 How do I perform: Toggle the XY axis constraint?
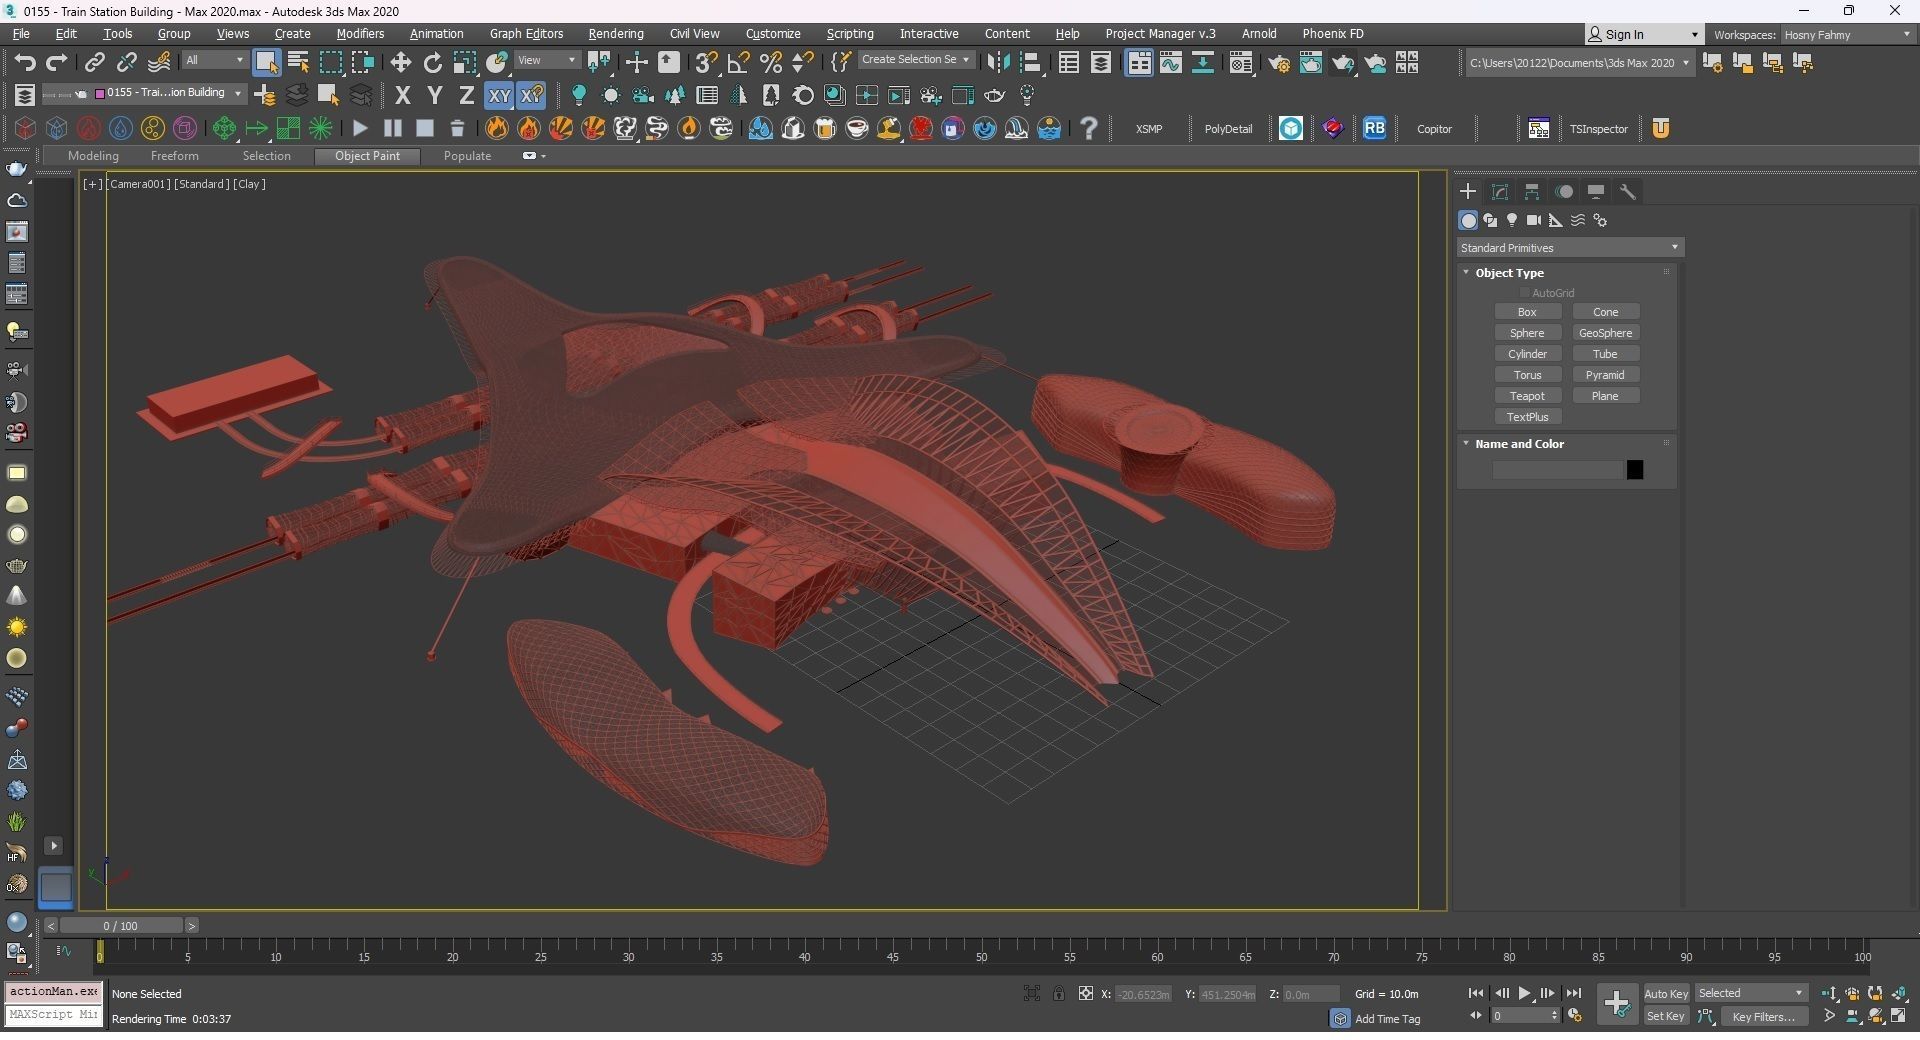(498, 96)
